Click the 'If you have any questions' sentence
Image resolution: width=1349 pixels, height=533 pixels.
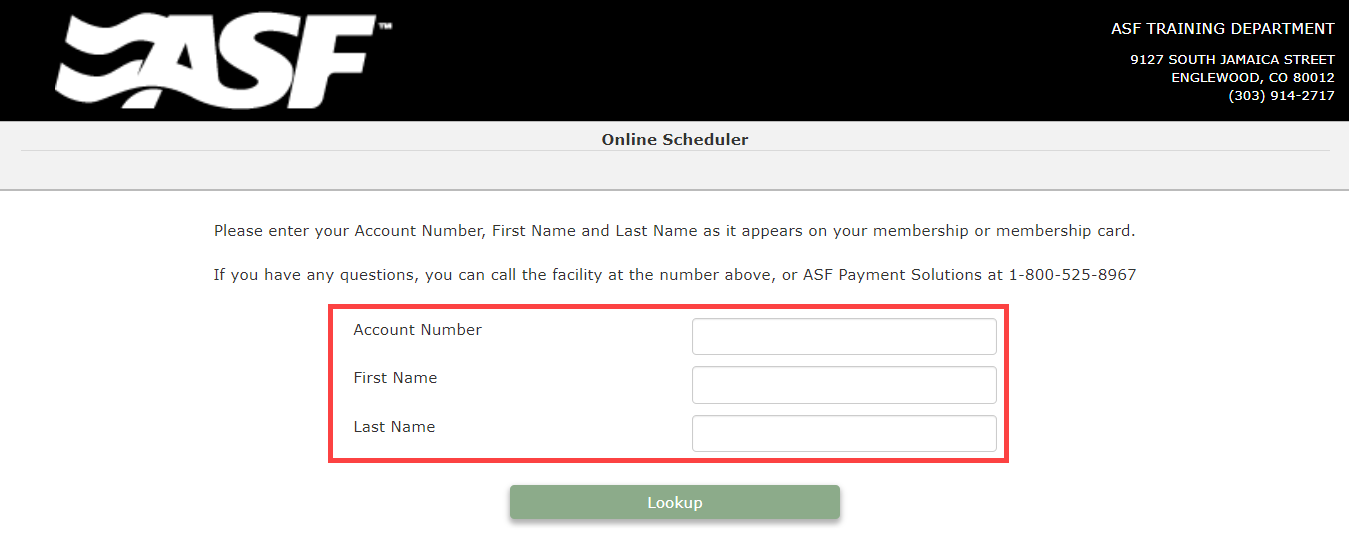tap(675, 275)
